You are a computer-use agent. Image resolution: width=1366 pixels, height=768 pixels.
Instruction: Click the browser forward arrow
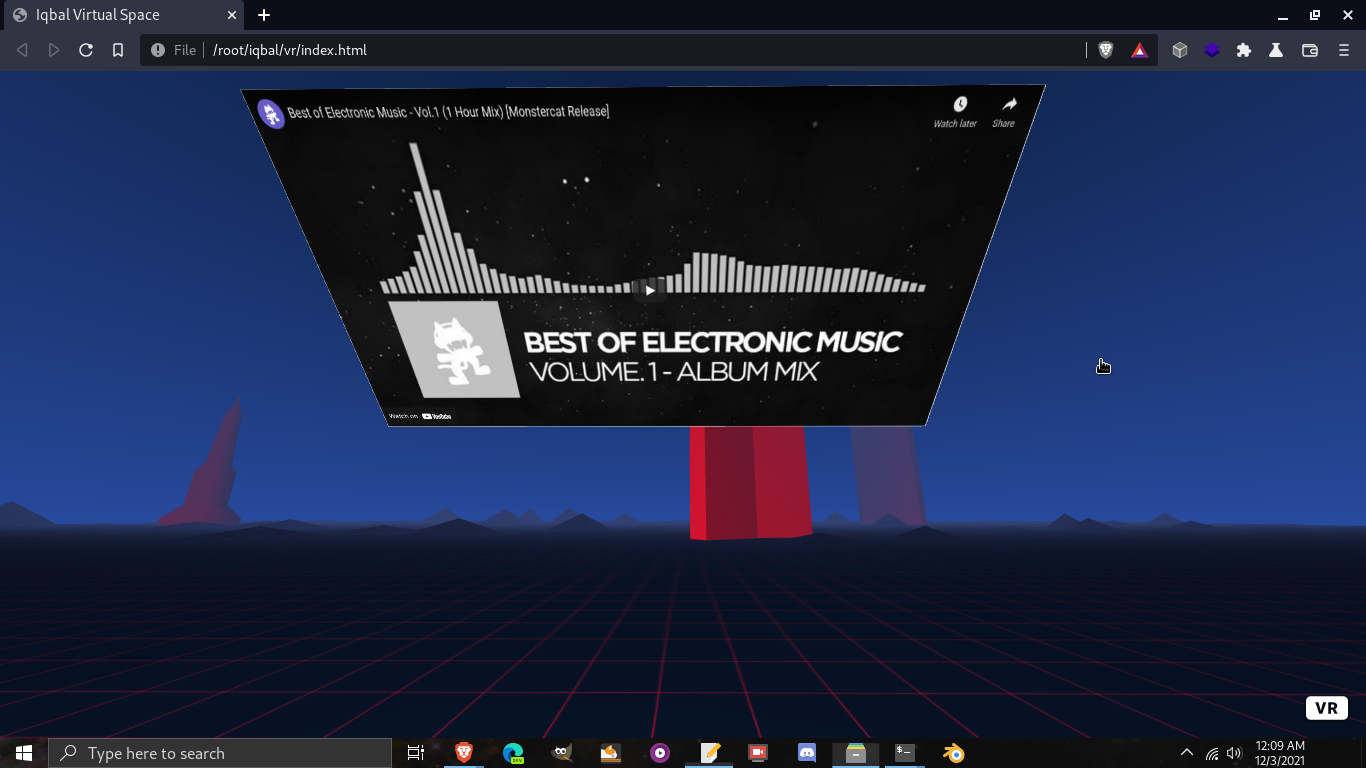point(54,50)
